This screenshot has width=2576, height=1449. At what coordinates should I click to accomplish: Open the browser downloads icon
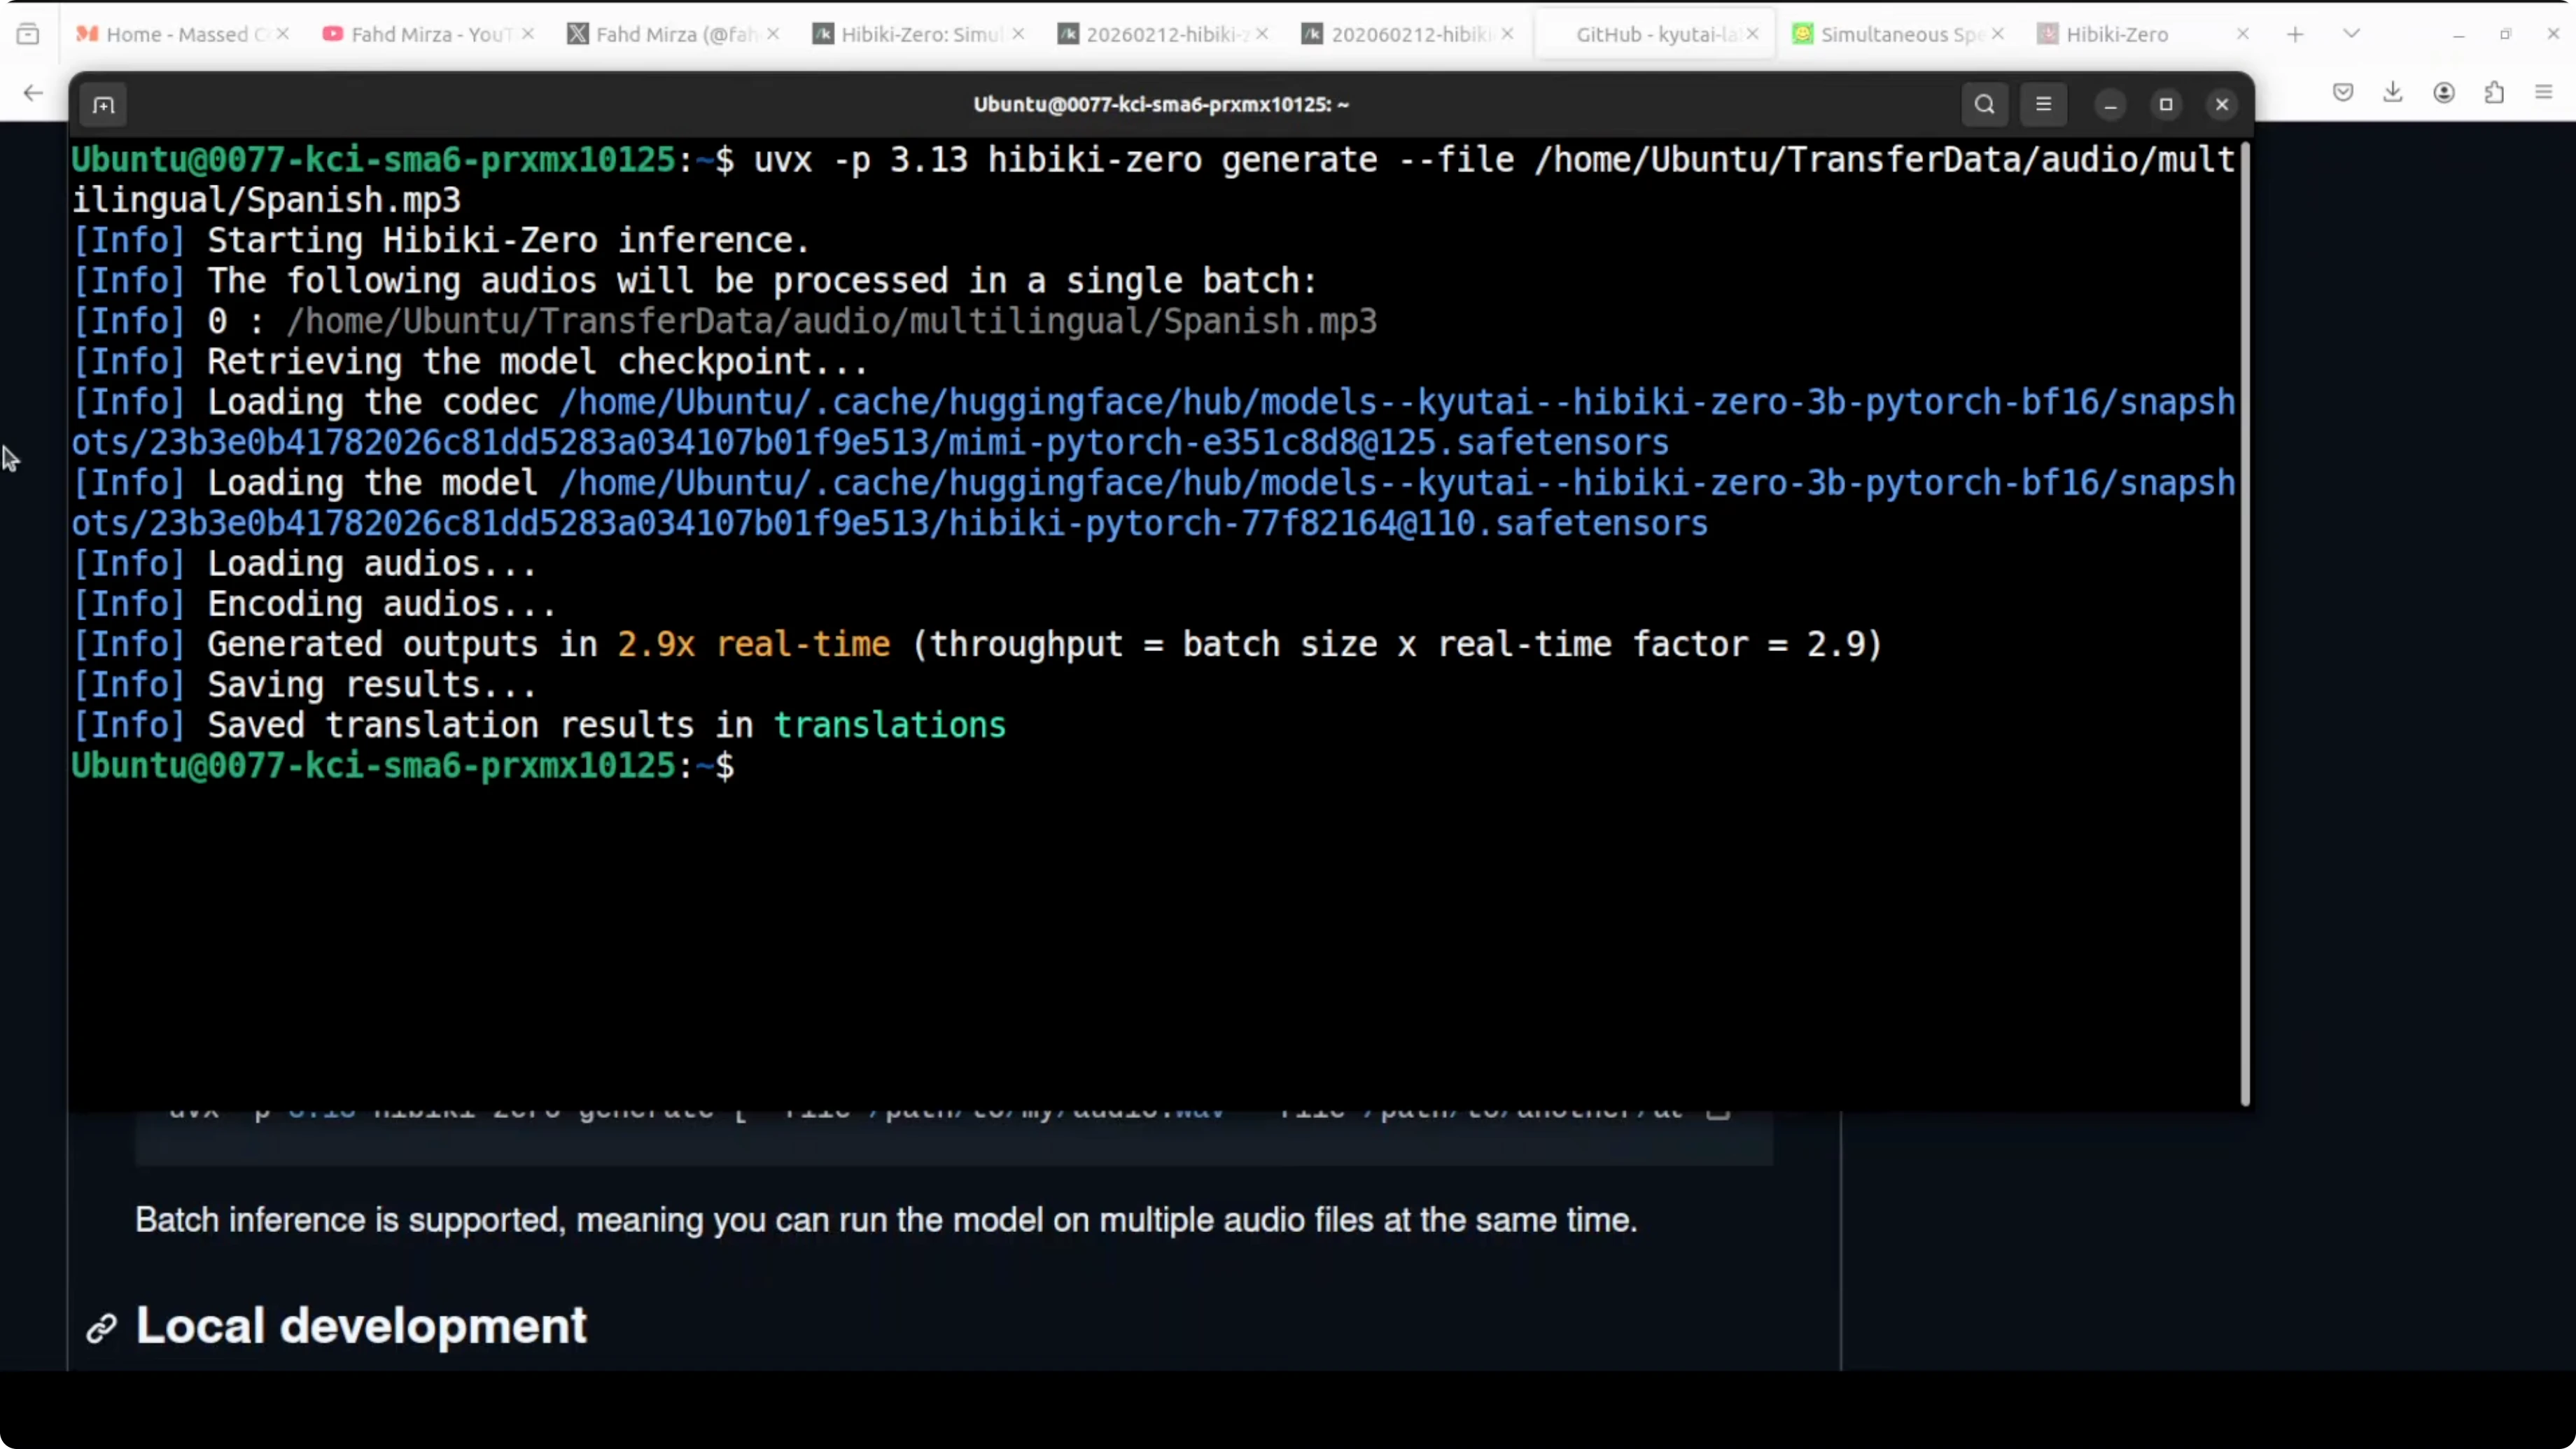[2393, 93]
